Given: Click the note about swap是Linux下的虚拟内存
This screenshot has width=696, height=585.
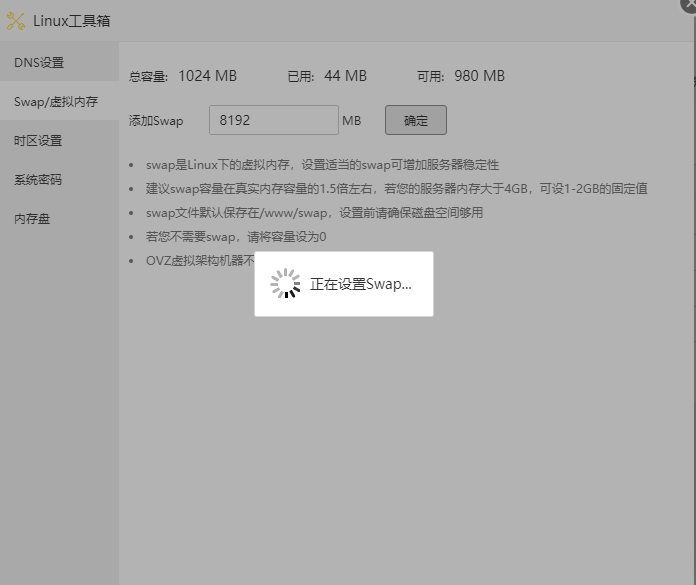Looking at the screenshot, I should click(322, 165).
